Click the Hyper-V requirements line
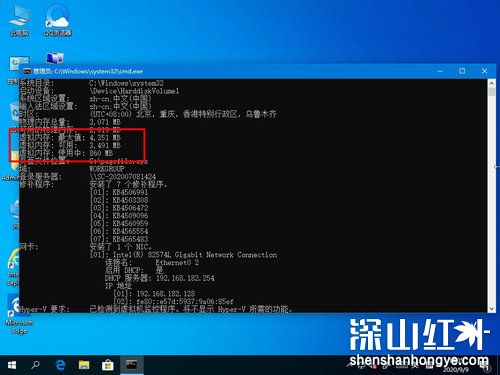This screenshot has width=500, height=375. (x=156, y=309)
